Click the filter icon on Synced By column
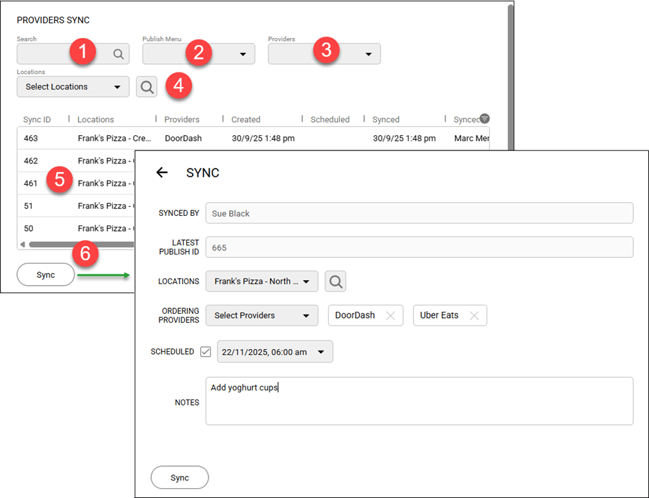Image resolution: width=649 pixels, height=498 pixels. (x=484, y=119)
